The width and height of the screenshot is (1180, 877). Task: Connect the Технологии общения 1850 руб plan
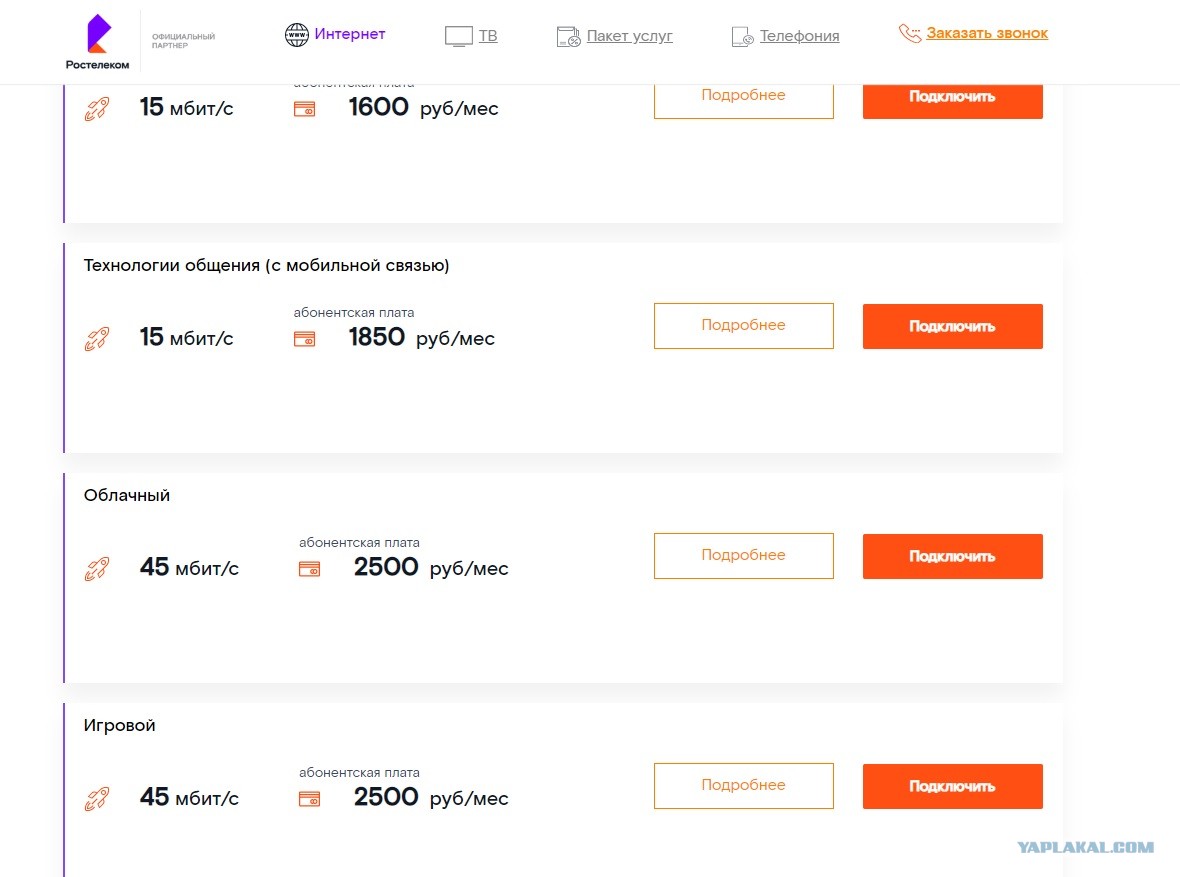coord(952,326)
